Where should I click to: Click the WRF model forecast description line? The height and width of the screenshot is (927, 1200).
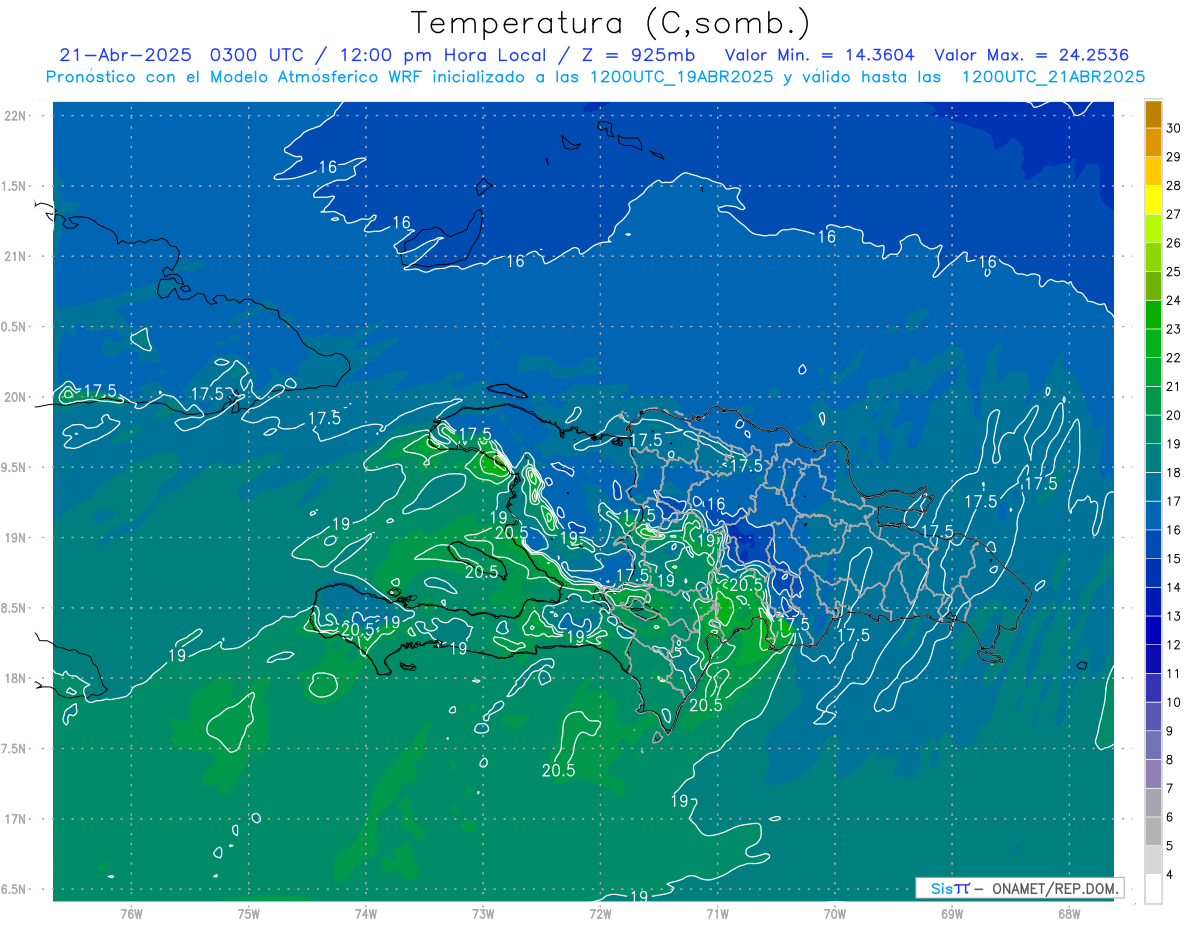point(595,76)
